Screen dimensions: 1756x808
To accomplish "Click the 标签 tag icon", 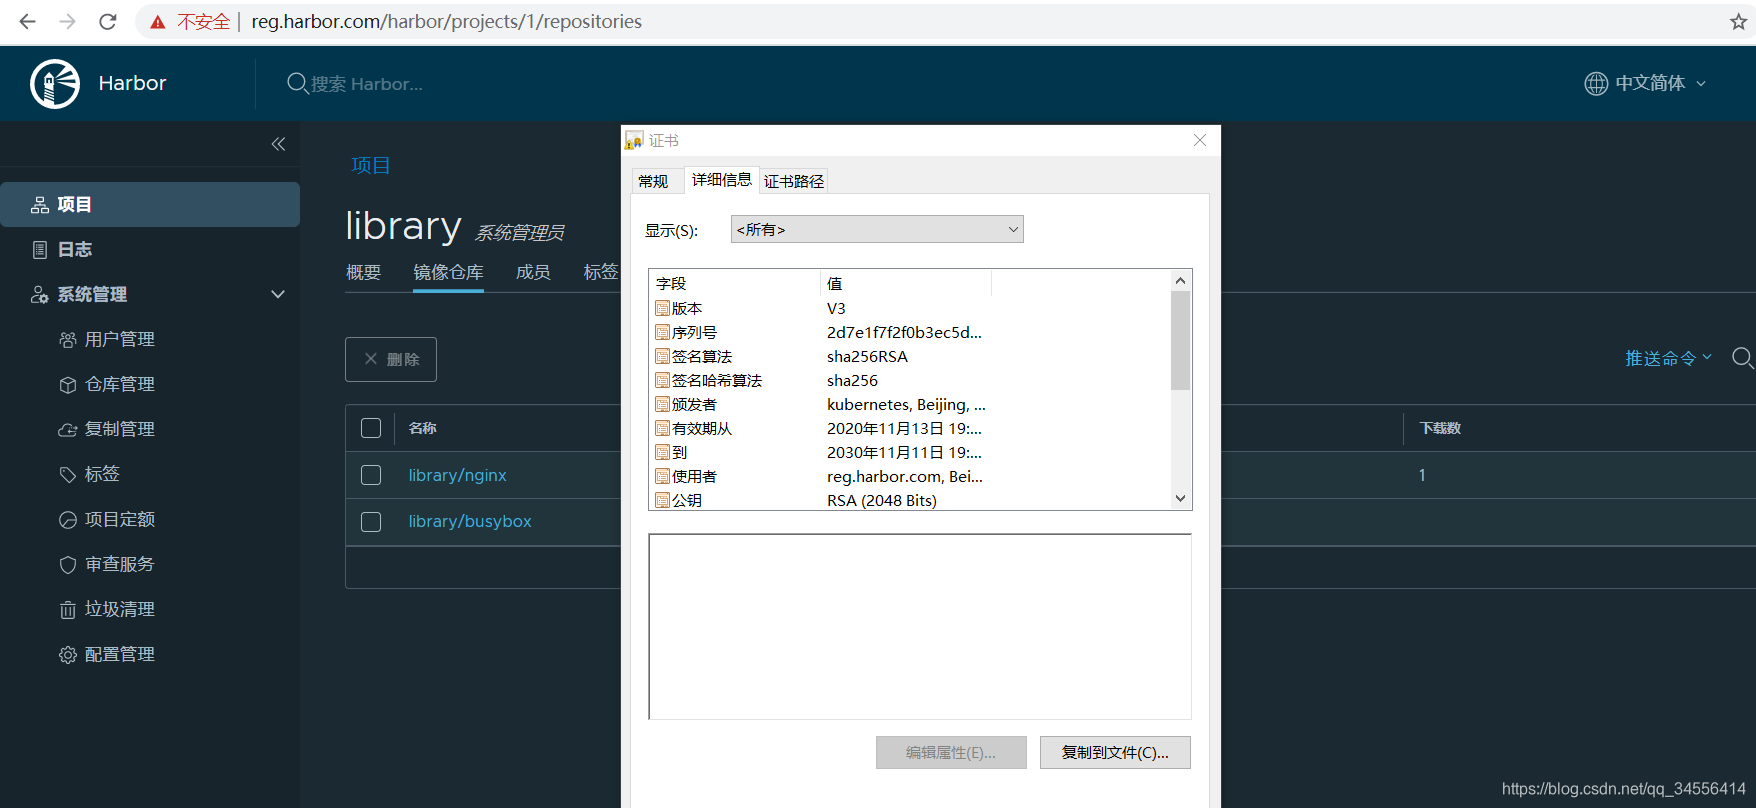I will (x=68, y=475).
